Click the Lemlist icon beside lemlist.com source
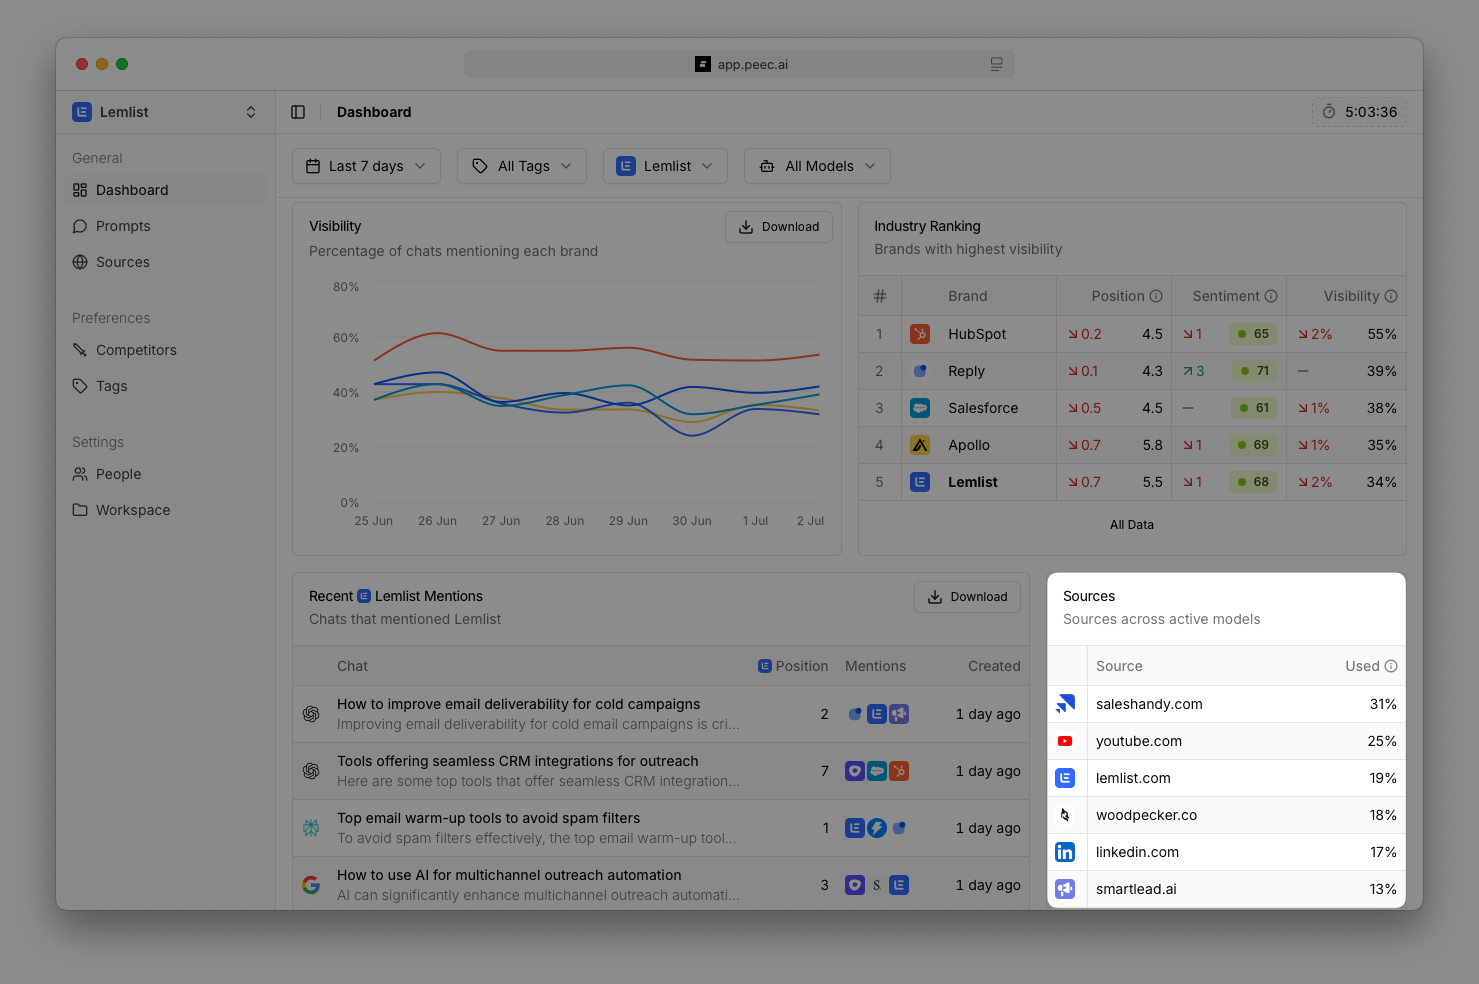Screen dimensions: 1479x984 (x=1065, y=777)
